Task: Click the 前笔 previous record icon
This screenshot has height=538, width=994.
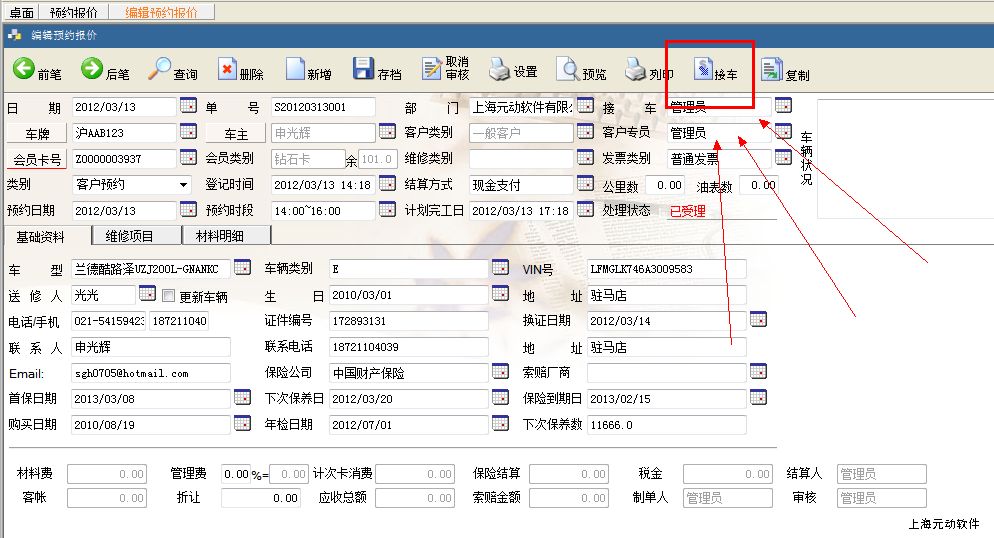Action: [24, 69]
